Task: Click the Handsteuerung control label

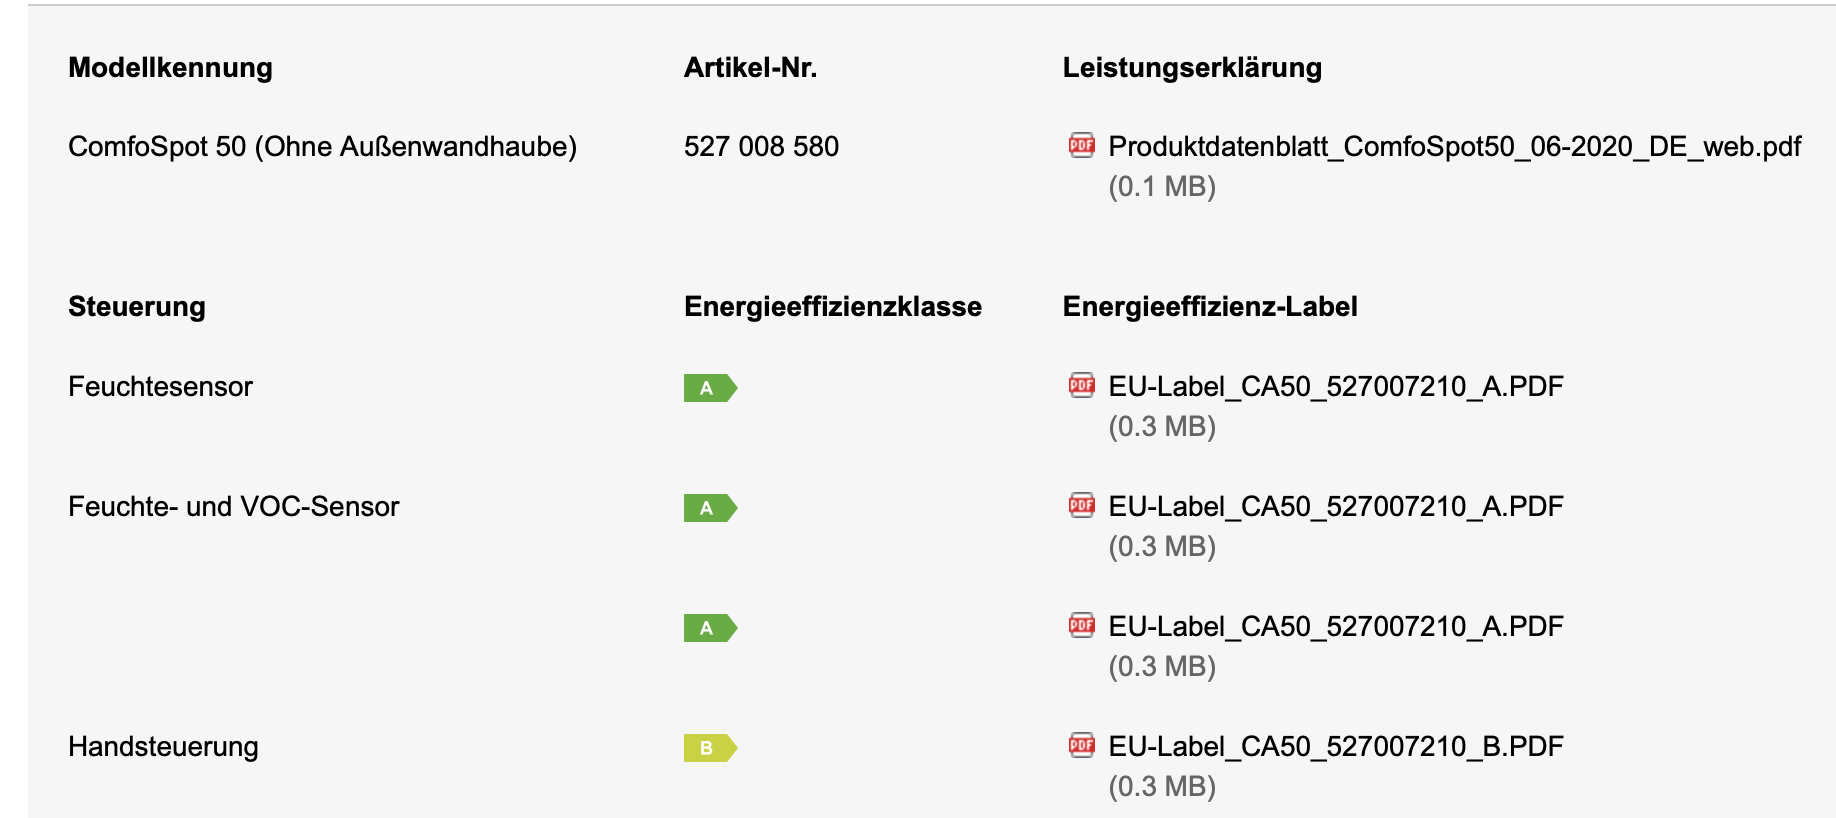Action: point(163,747)
